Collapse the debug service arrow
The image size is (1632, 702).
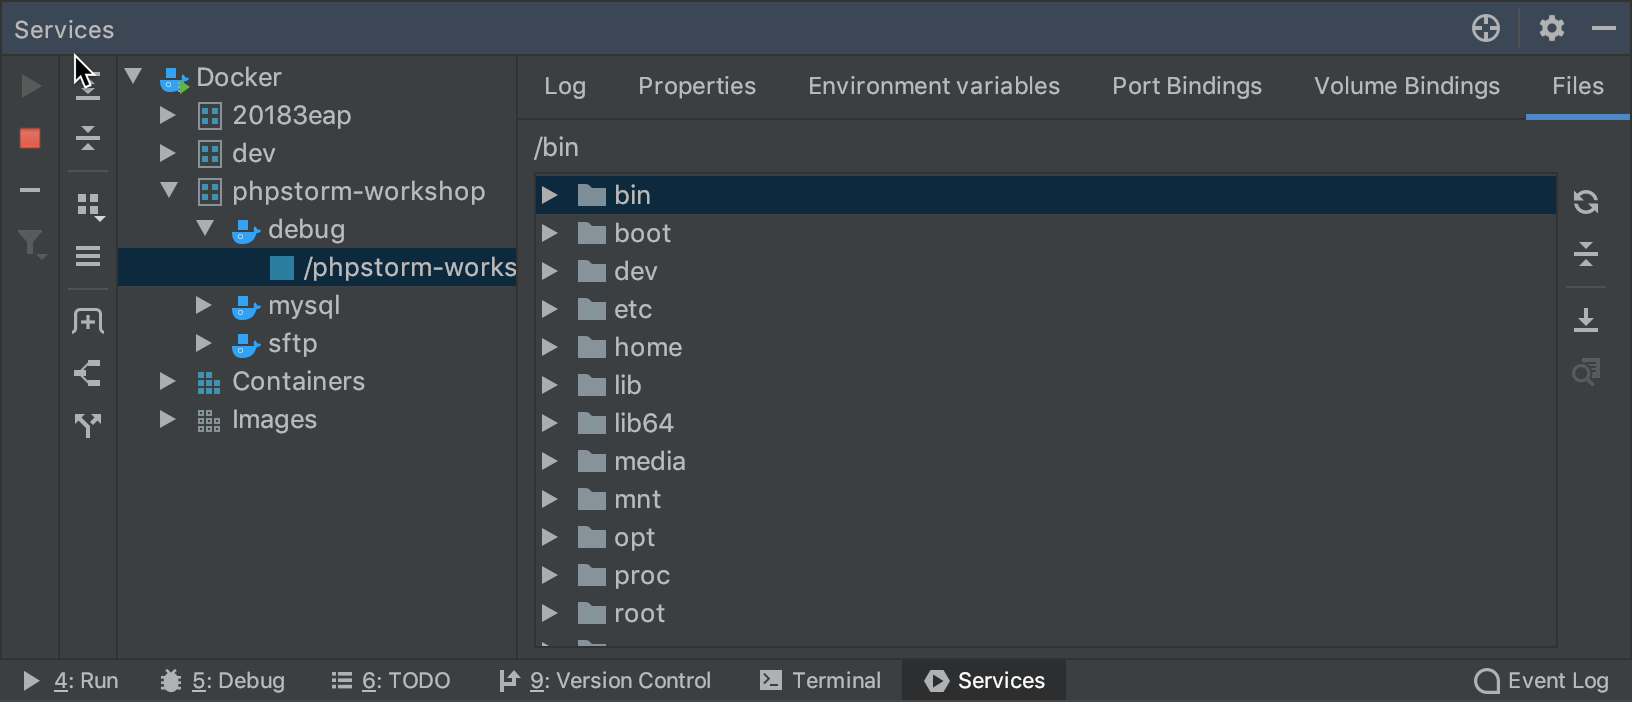pos(205,229)
